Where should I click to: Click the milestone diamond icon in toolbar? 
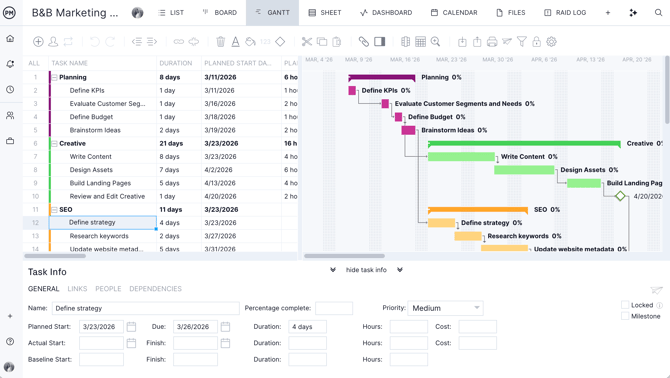[280, 41]
